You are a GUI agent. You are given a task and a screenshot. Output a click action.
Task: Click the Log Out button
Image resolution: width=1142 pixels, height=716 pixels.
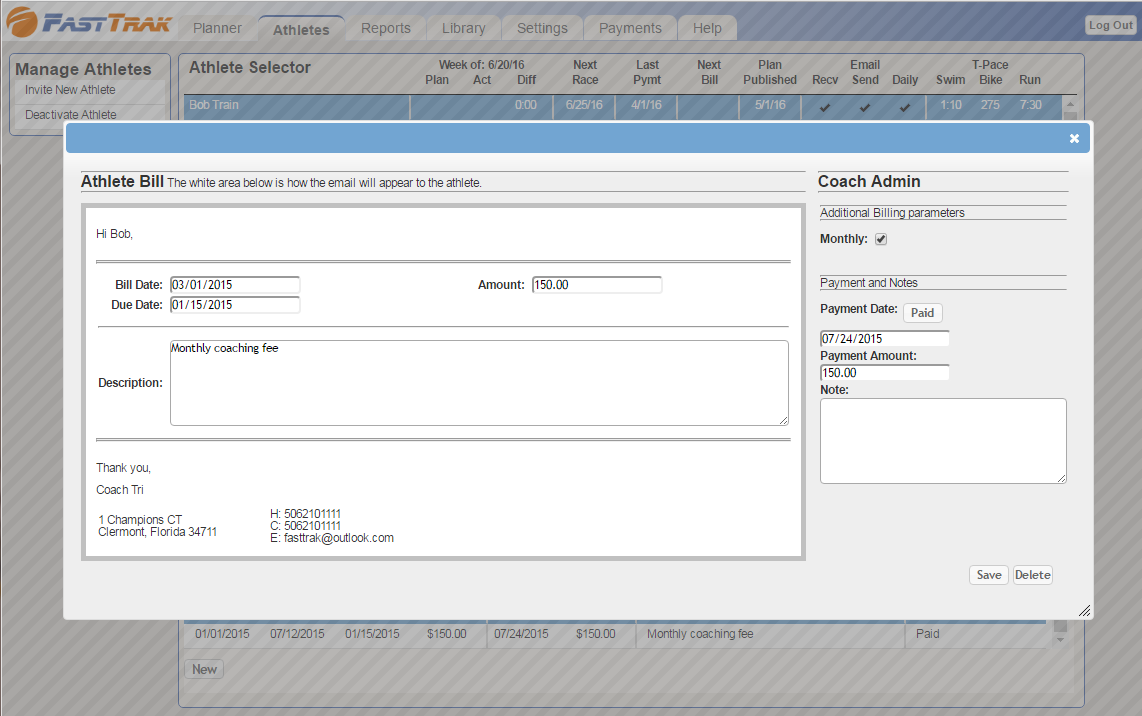point(1110,25)
